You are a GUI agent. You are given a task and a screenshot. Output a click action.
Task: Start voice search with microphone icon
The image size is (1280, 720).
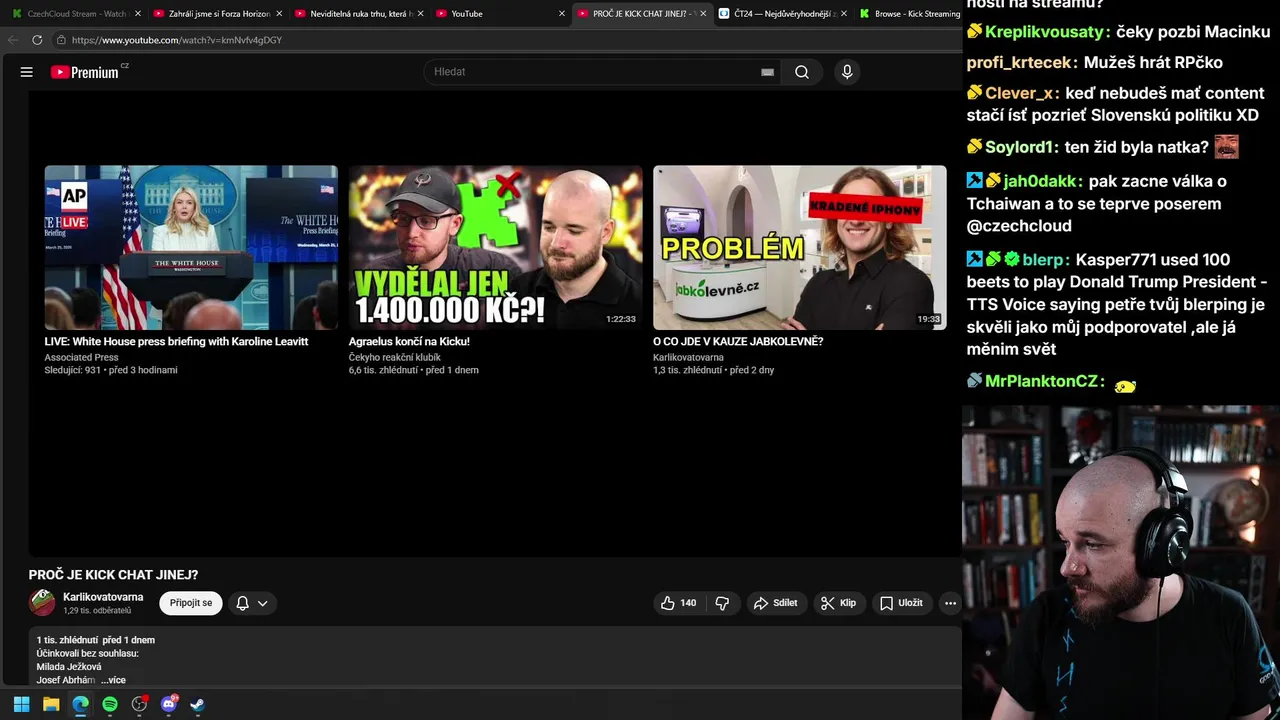click(x=847, y=72)
